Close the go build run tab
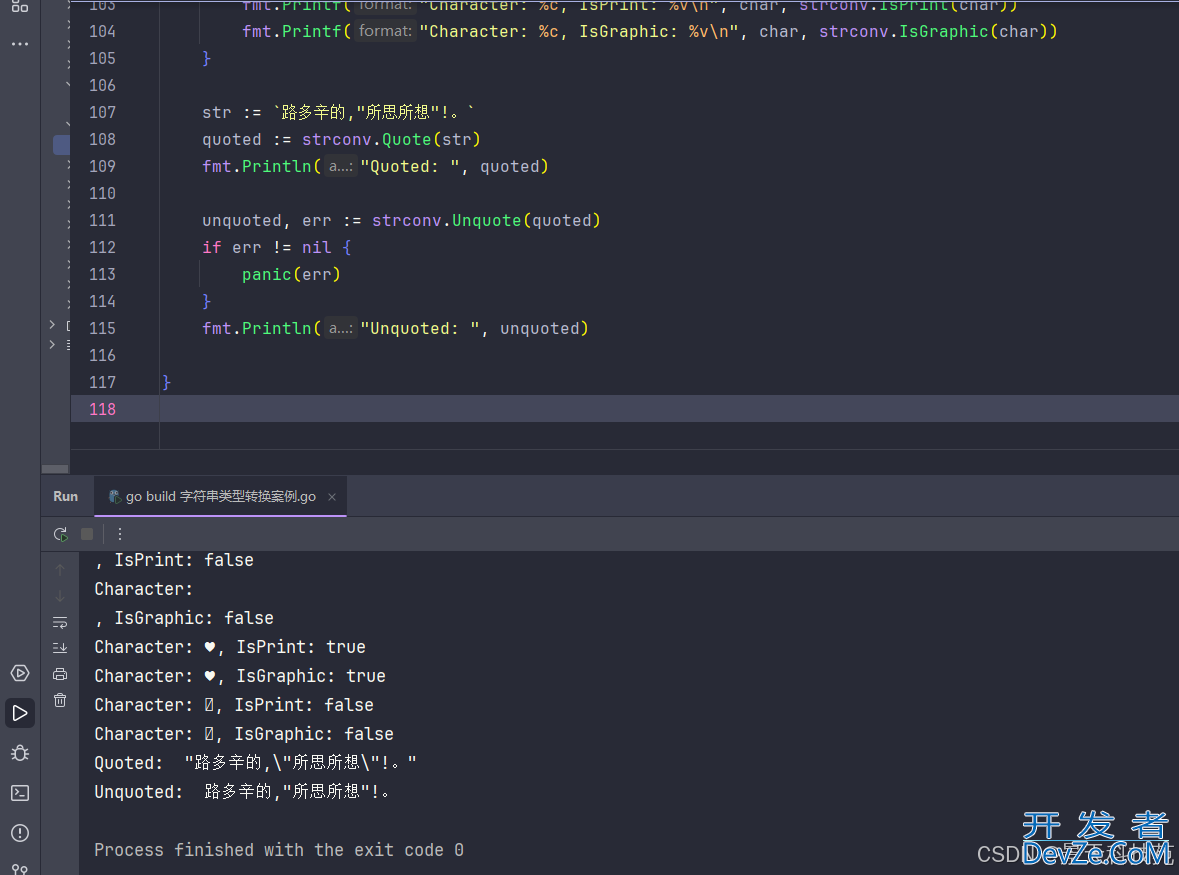 point(332,497)
